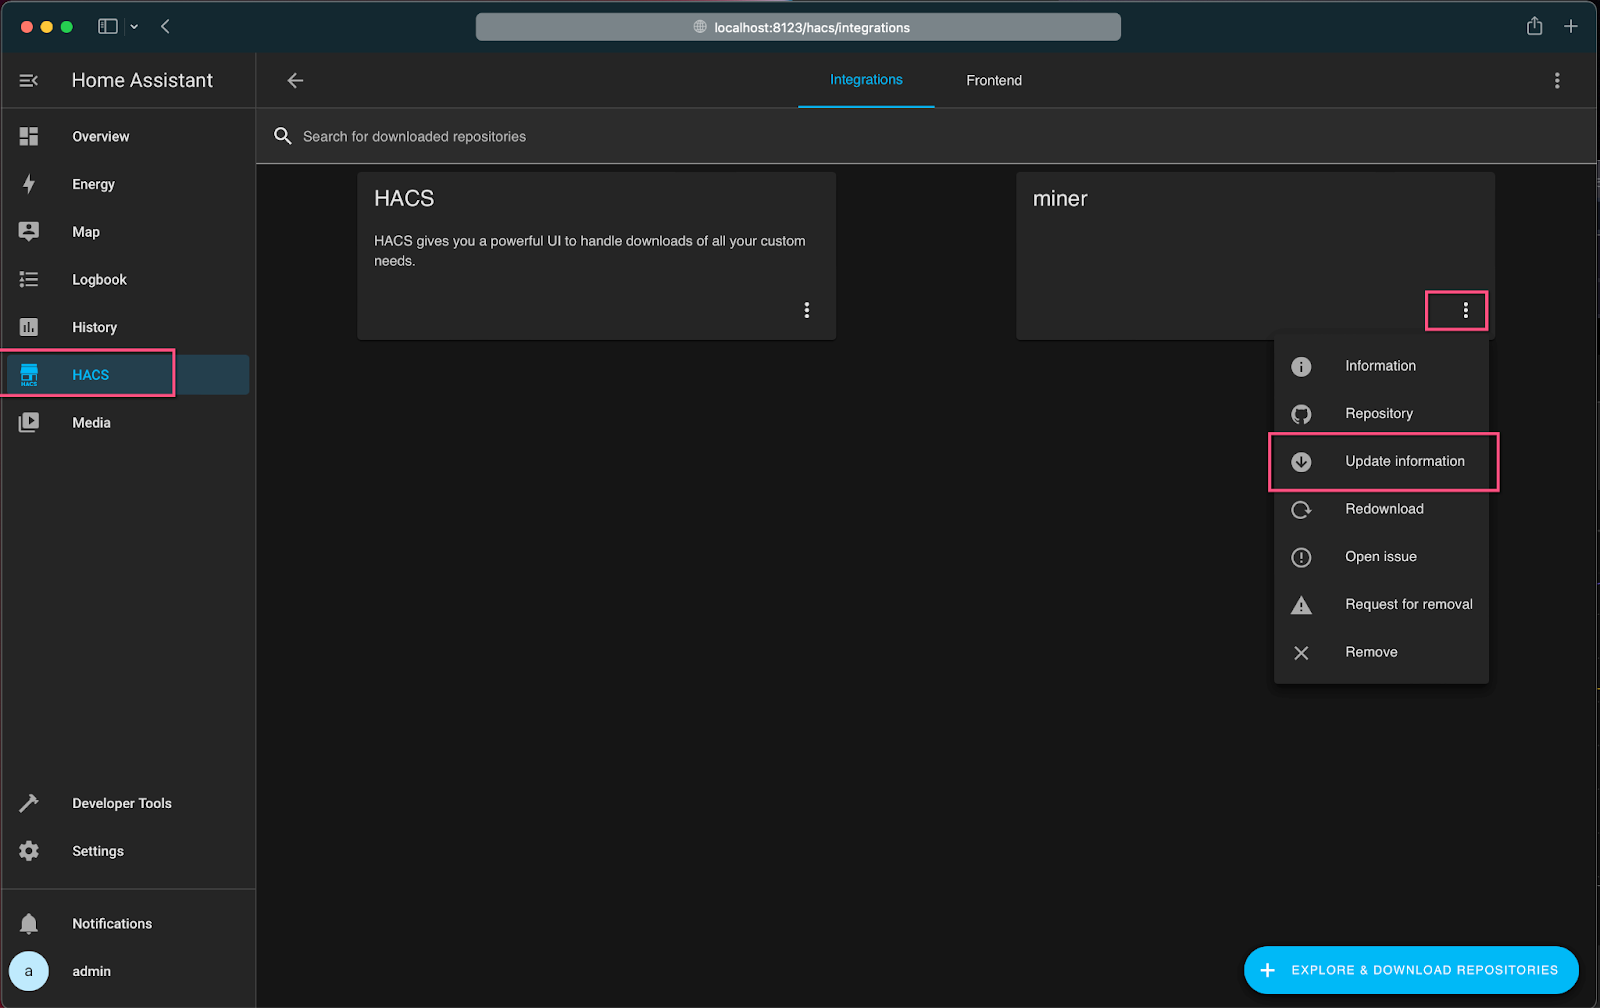The image size is (1600, 1008).
Task: Select Request for removal menu entry
Action: point(1381,604)
